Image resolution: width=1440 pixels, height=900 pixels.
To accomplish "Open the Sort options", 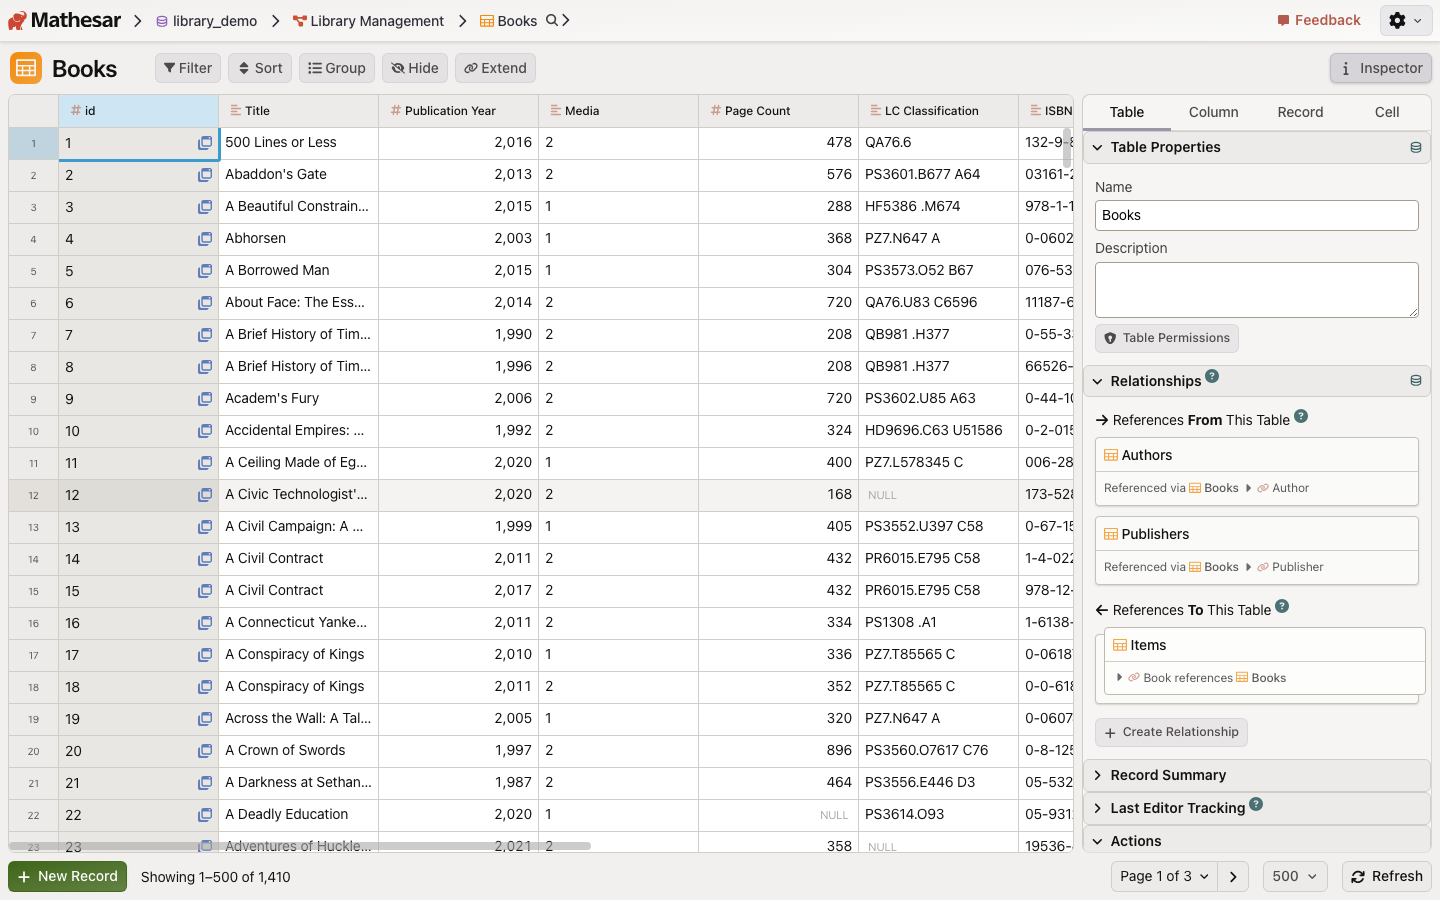I will pos(260,68).
